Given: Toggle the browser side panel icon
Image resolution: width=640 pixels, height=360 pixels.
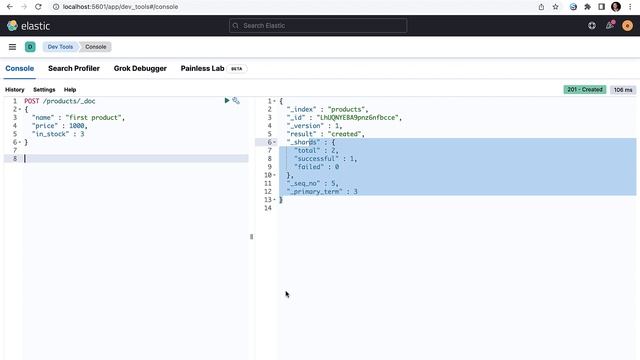Looking at the screenshot, I should point(601,7).
